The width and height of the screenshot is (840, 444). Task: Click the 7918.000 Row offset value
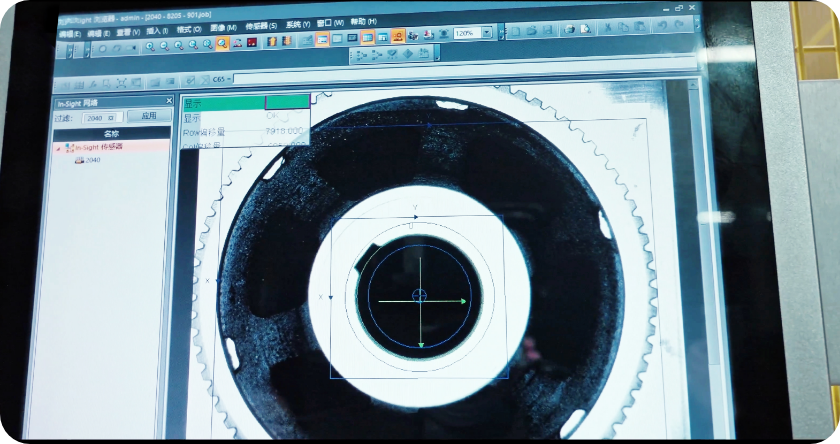(284, 130)
